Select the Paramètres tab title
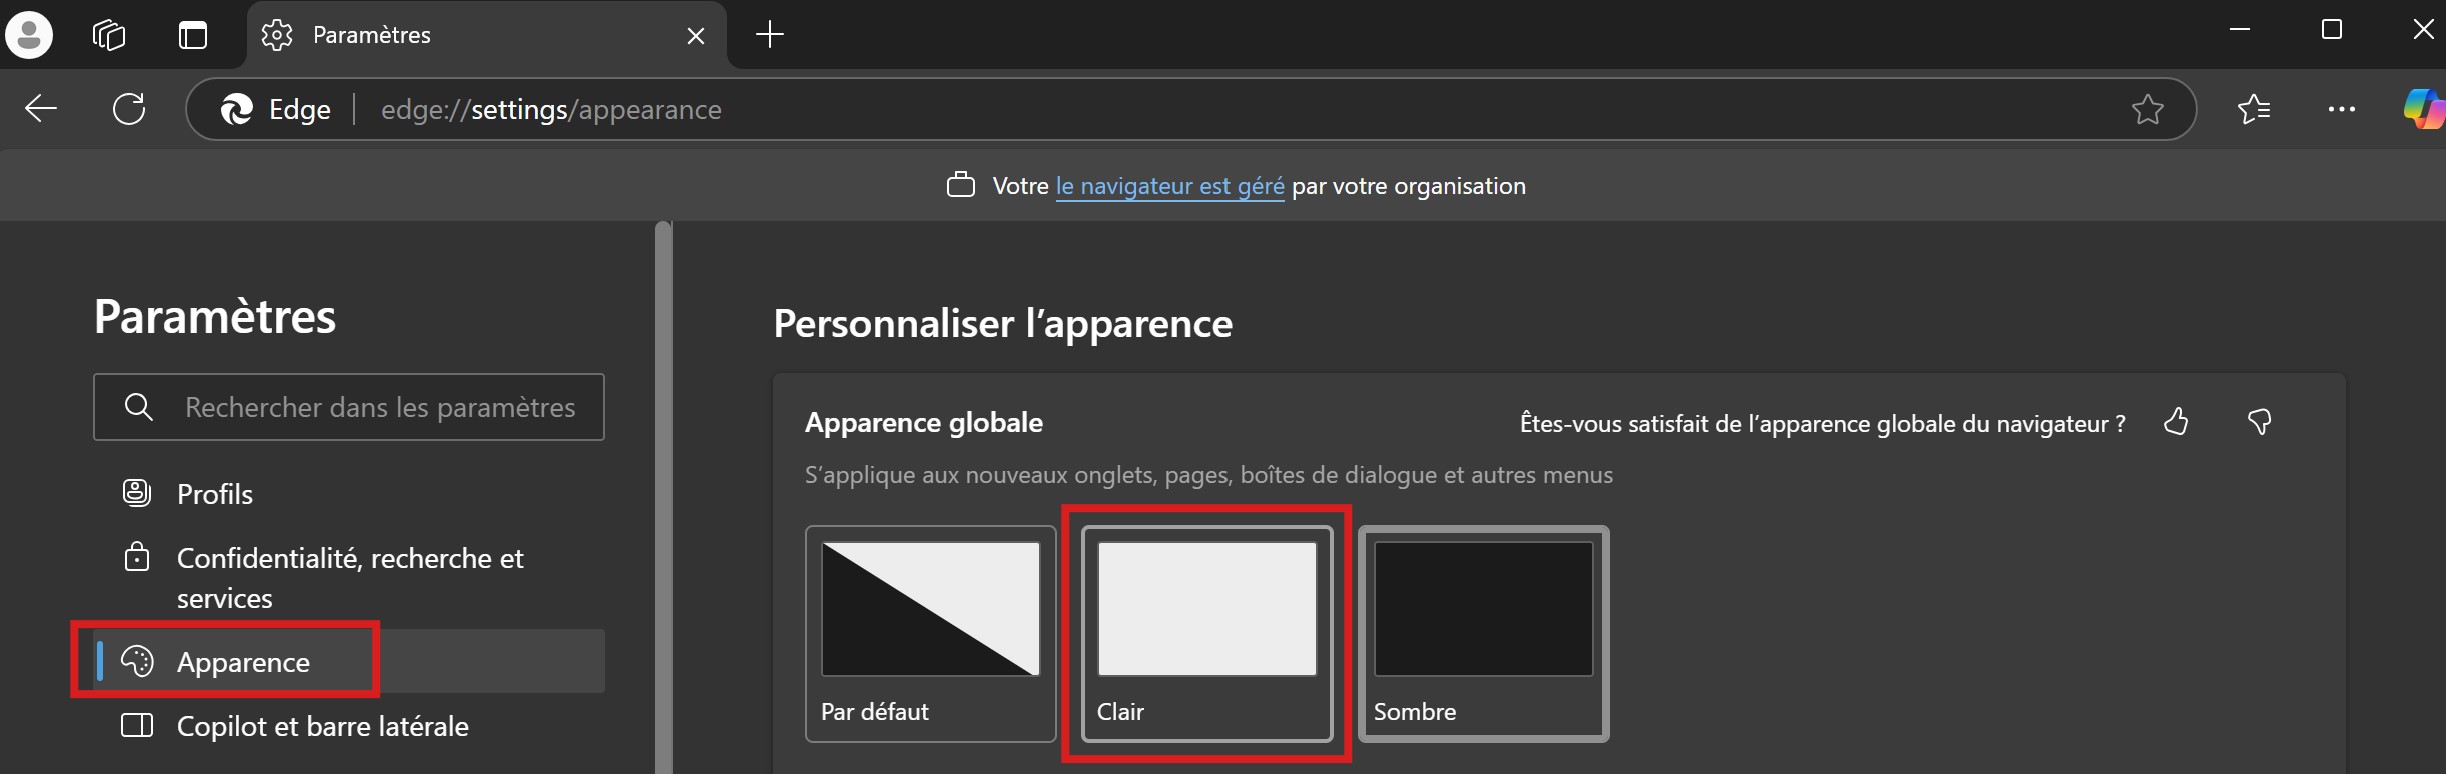 [372, 35]
